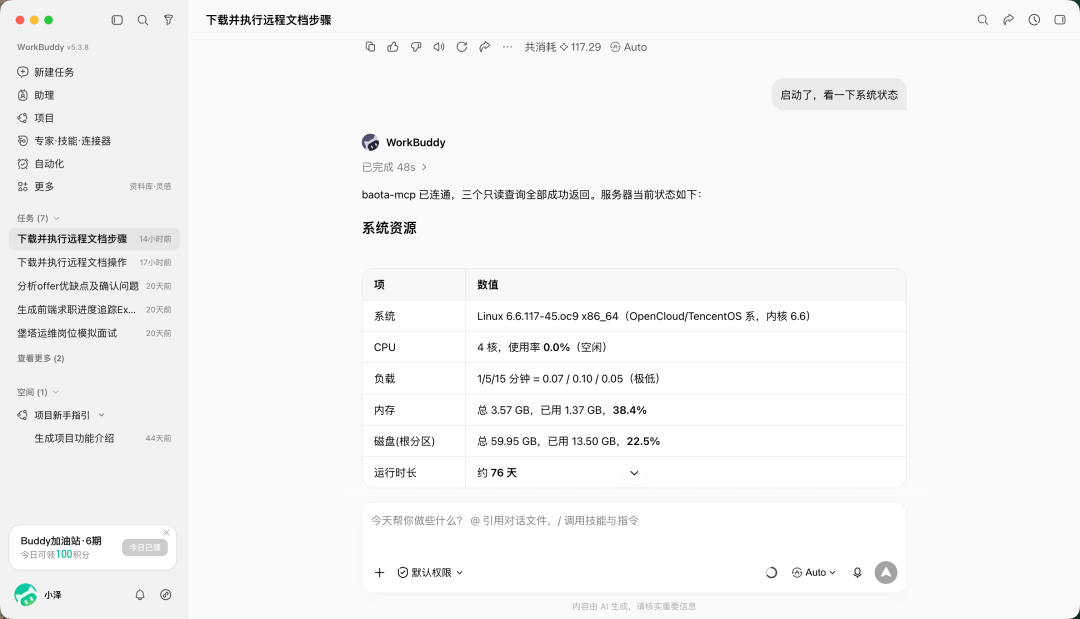The width and height of the screenshot is (1080, 619).
Task: Click the Auto label beside 共消耗
Action: (628, 47)
